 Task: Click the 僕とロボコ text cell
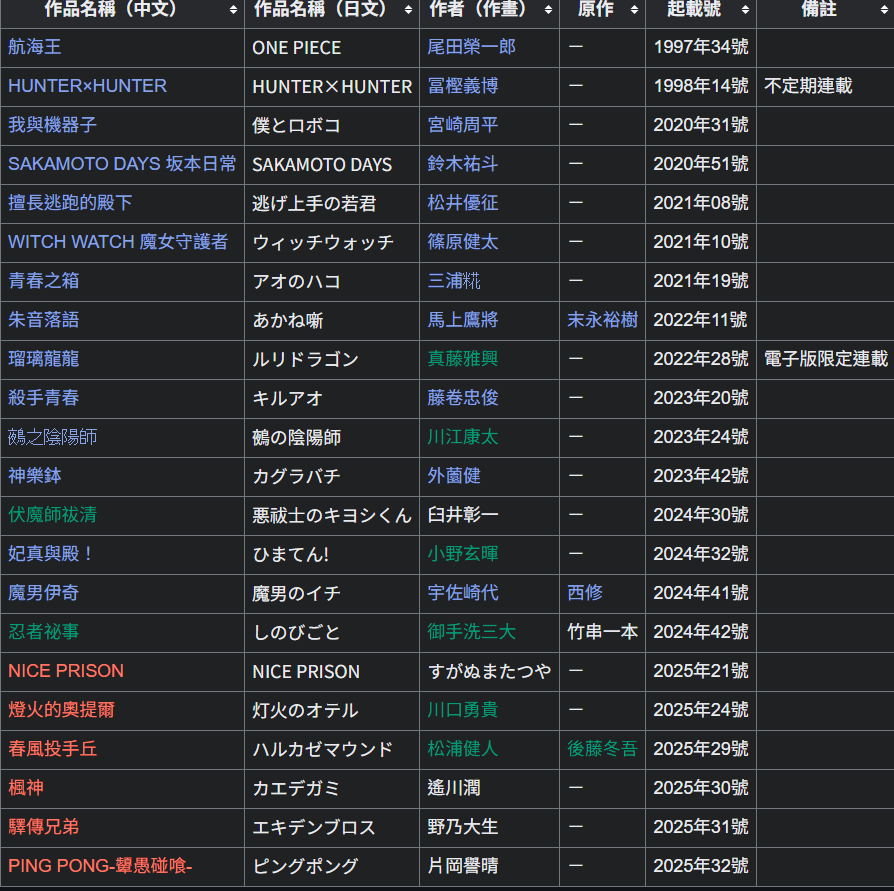coord(296,125)
